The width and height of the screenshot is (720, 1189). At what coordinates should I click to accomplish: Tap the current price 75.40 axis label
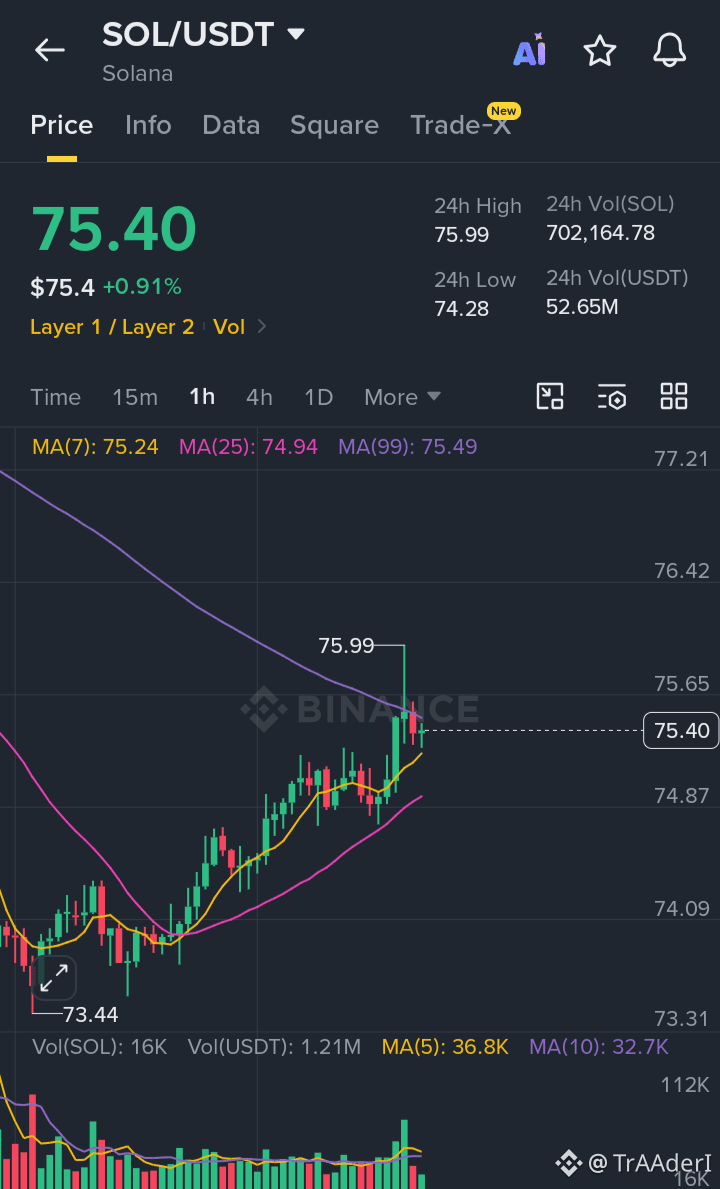point(681,730)
